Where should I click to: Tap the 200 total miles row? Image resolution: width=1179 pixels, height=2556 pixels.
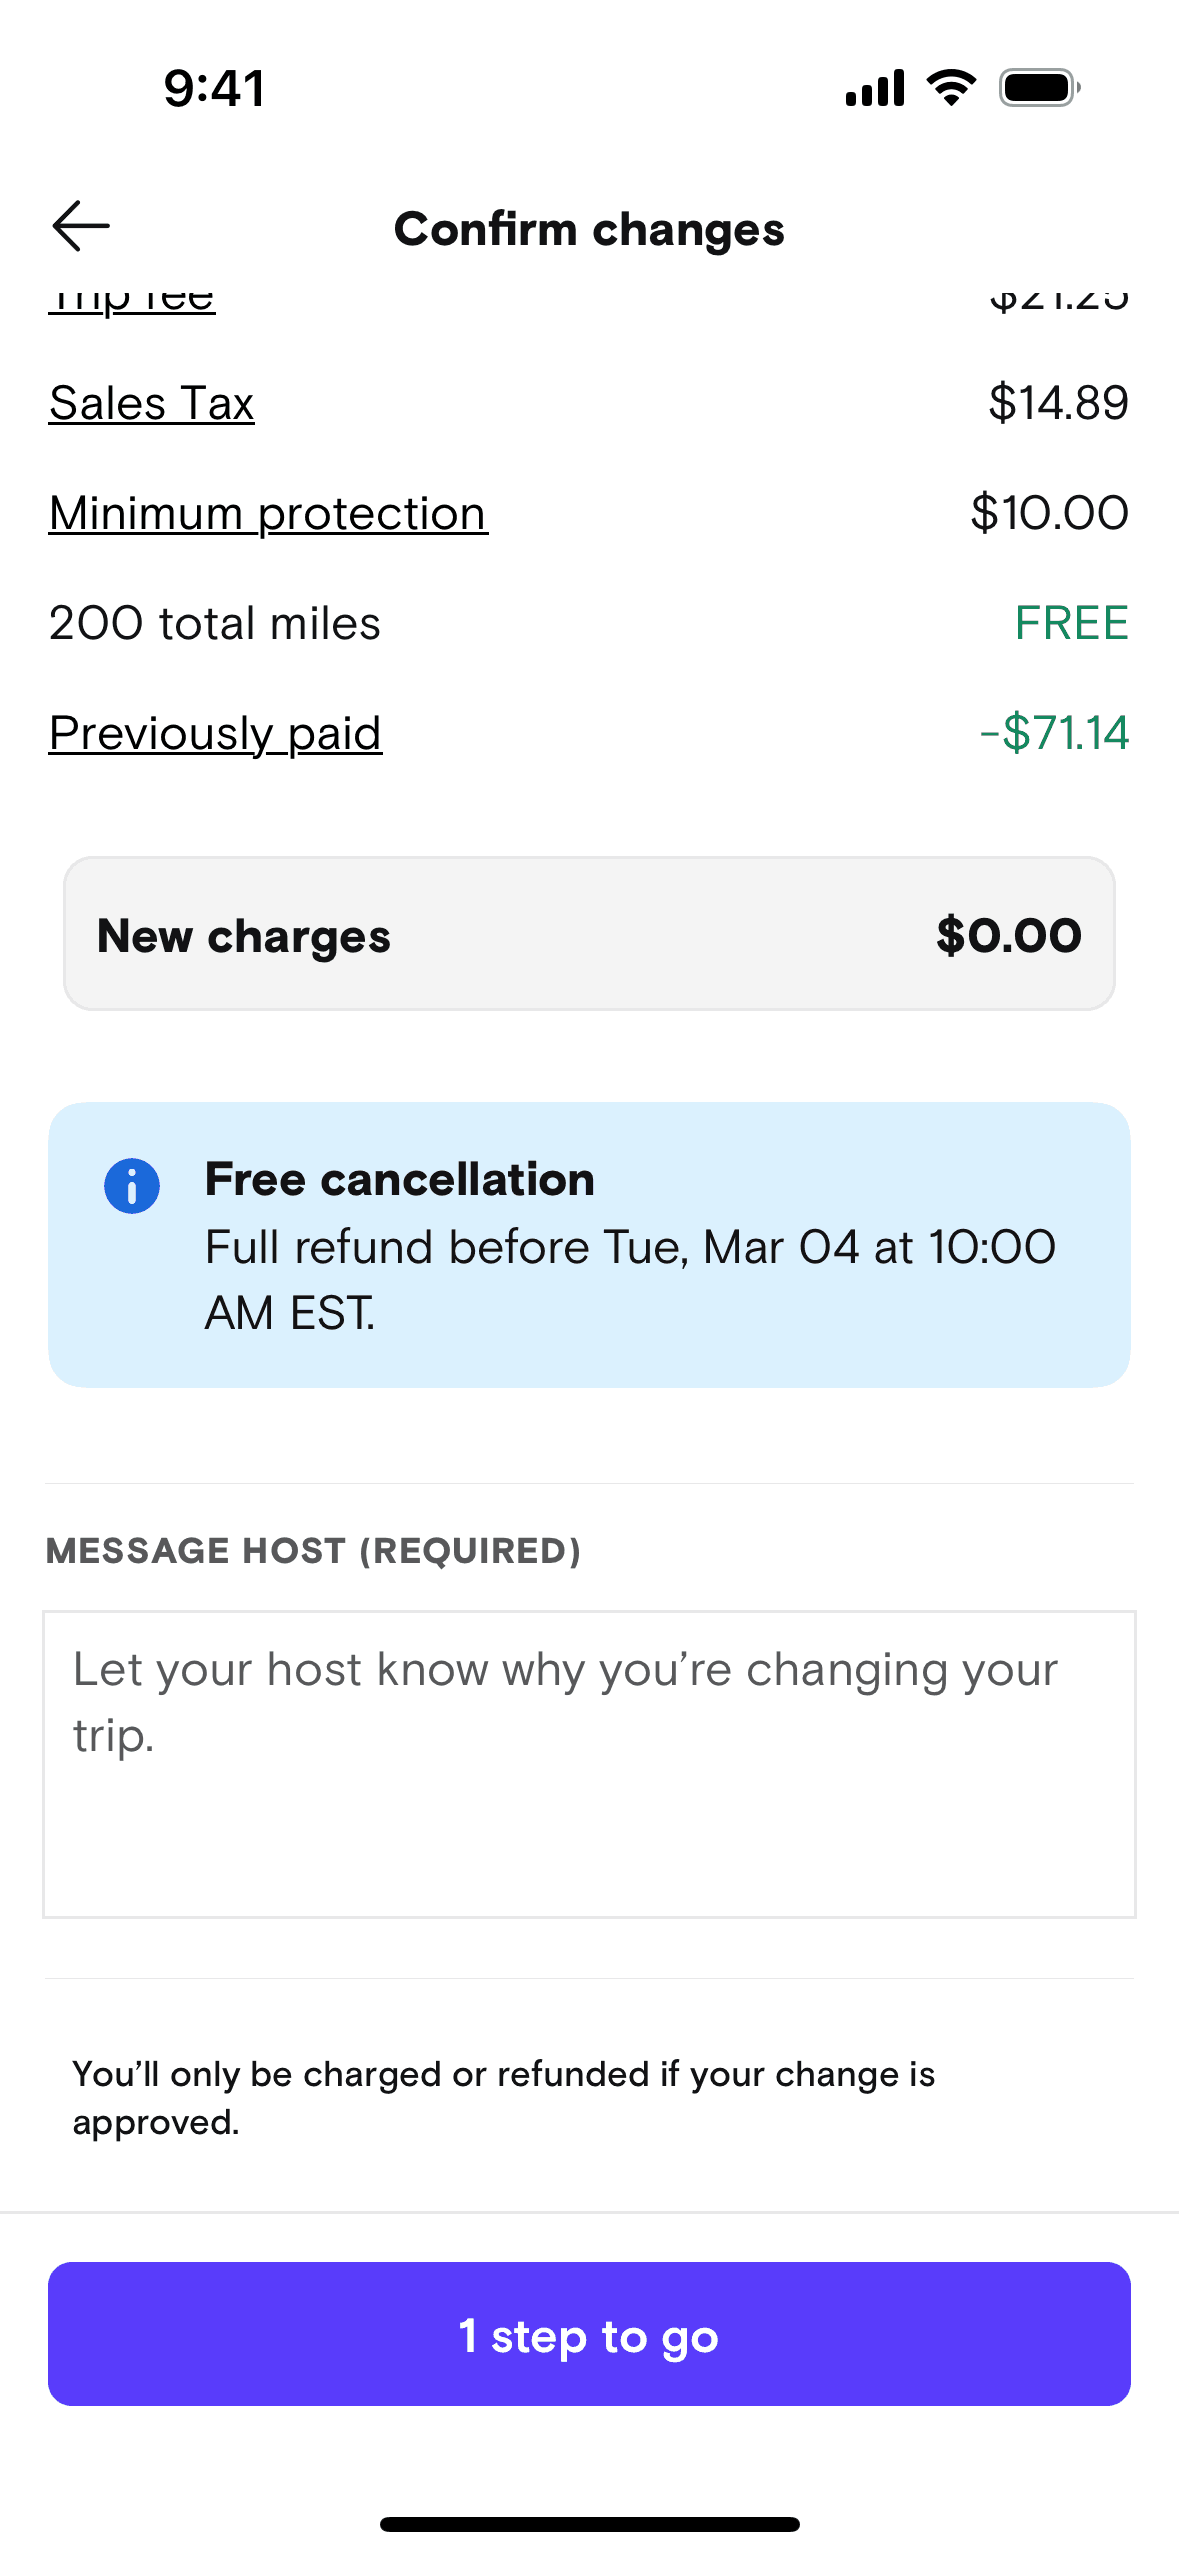coord(215,624)
